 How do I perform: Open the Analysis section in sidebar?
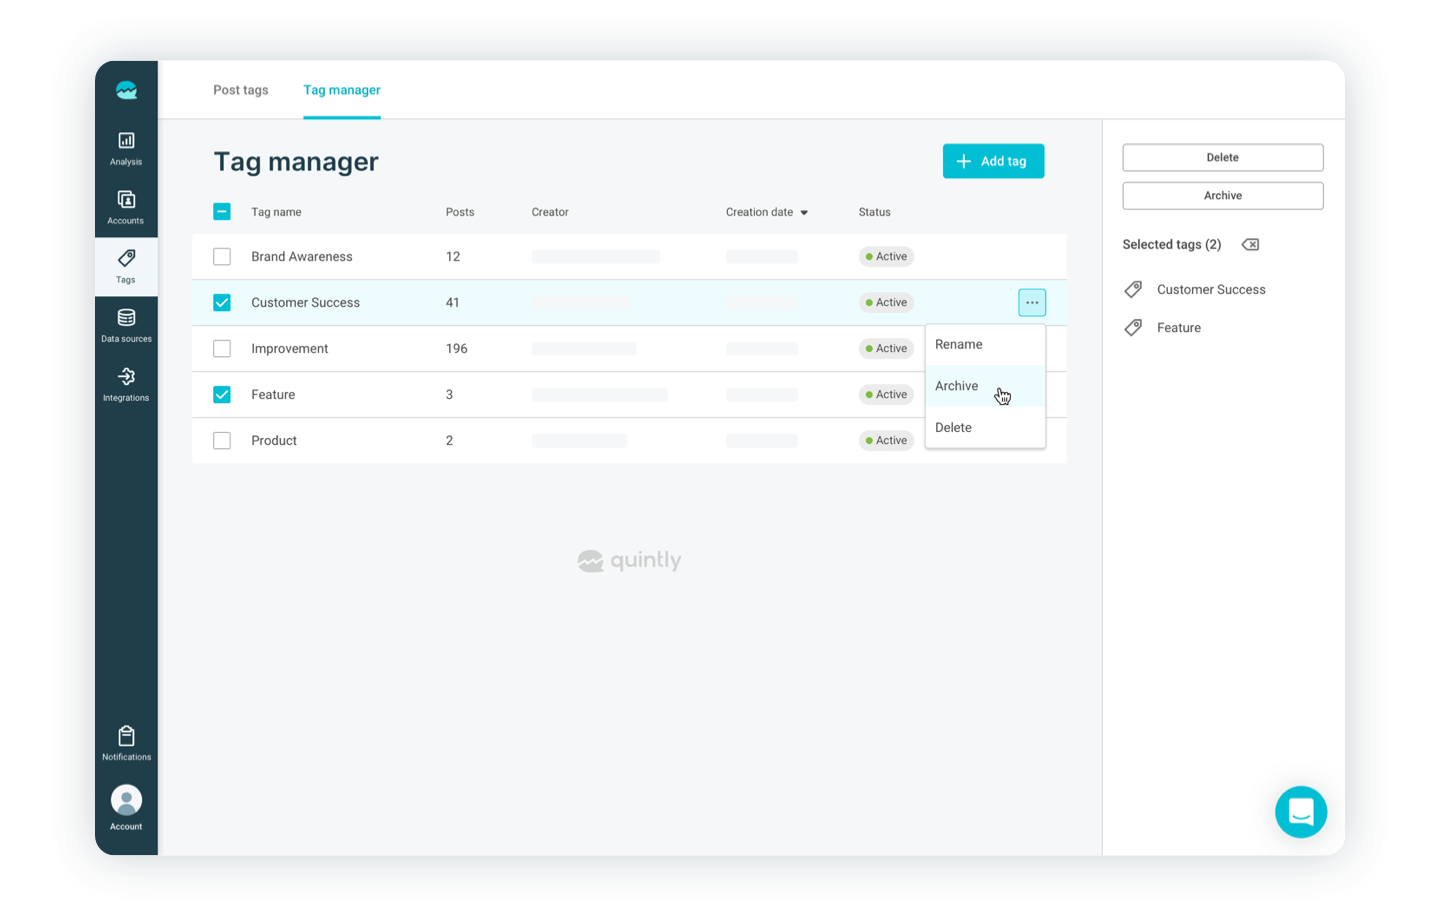tap(126, 148)
